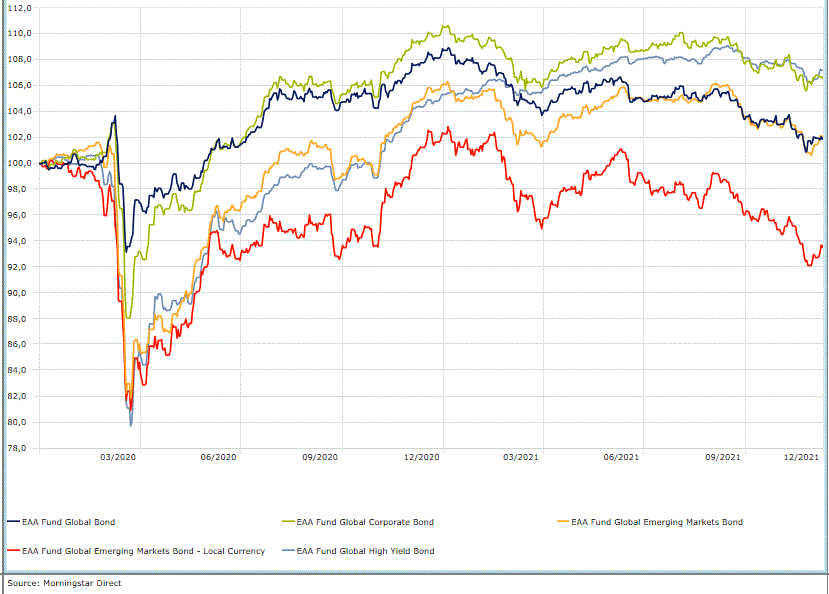This screenshot has height=594, width=829.
Task: Click gray-blue swatch beside High Yield Bond legend
Action: 288,551
